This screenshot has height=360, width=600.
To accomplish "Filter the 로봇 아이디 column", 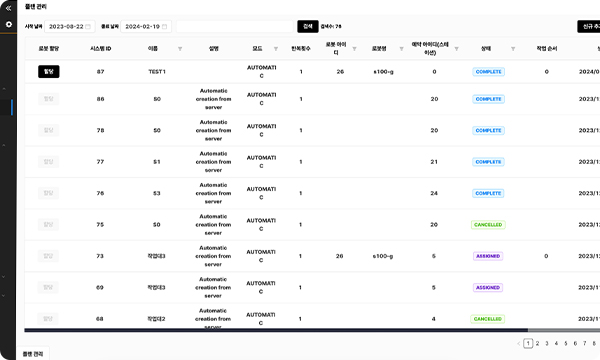I will [354, 49].
